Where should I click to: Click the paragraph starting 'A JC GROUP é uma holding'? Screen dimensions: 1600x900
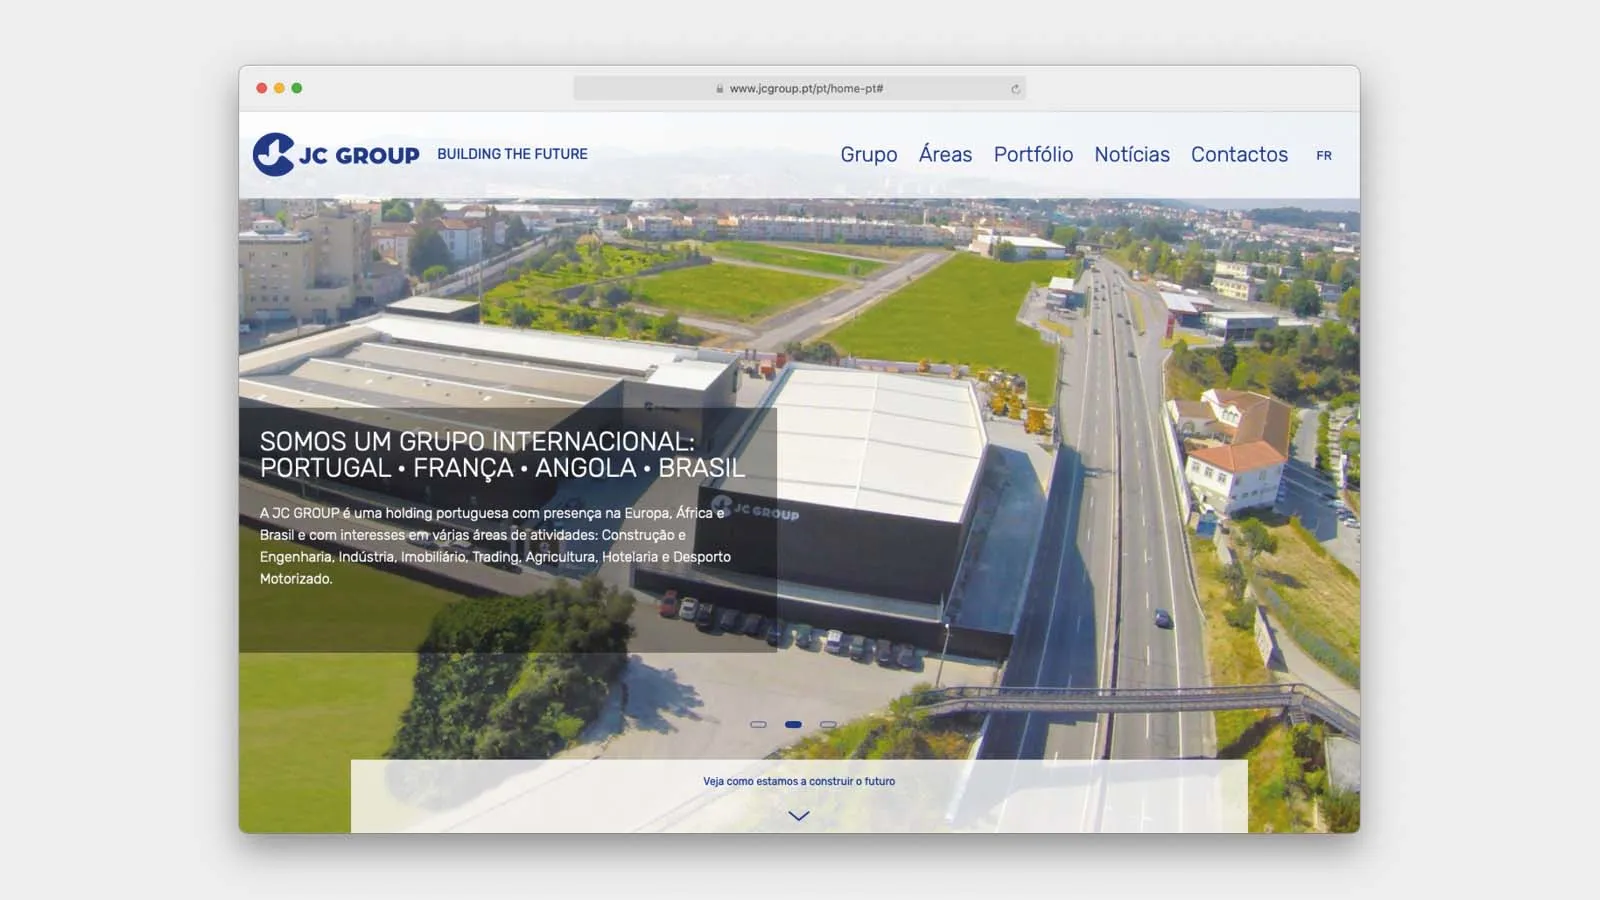click(x=495, y=545)
